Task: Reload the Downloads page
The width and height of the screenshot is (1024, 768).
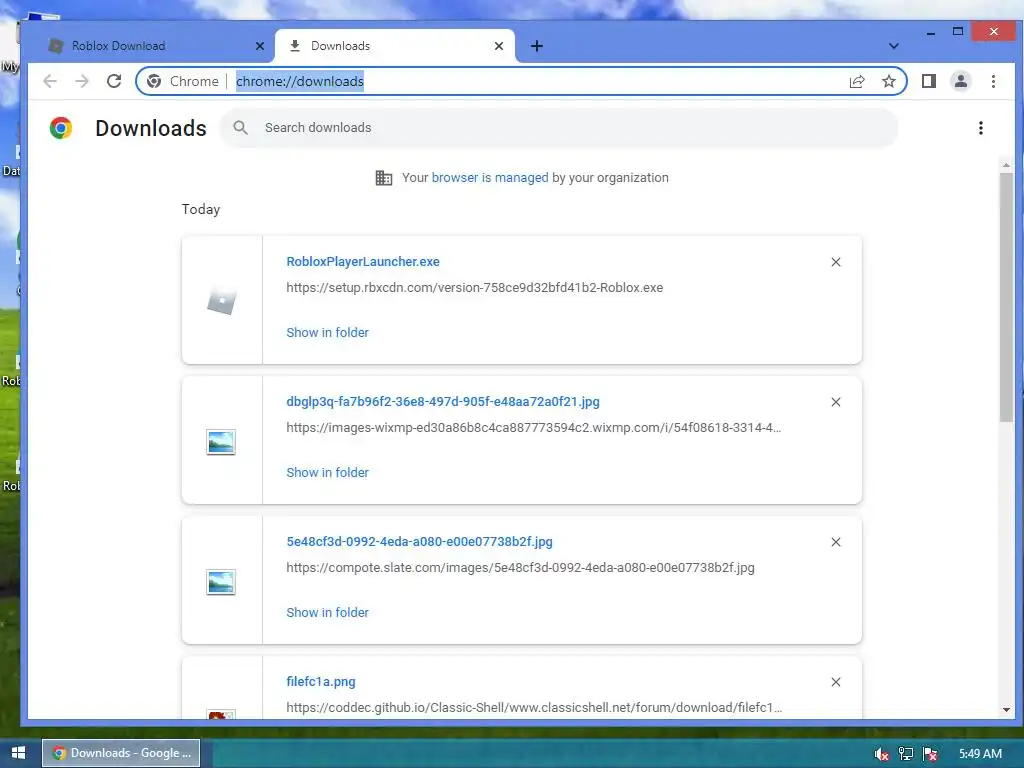Action: tap(114, 81)
